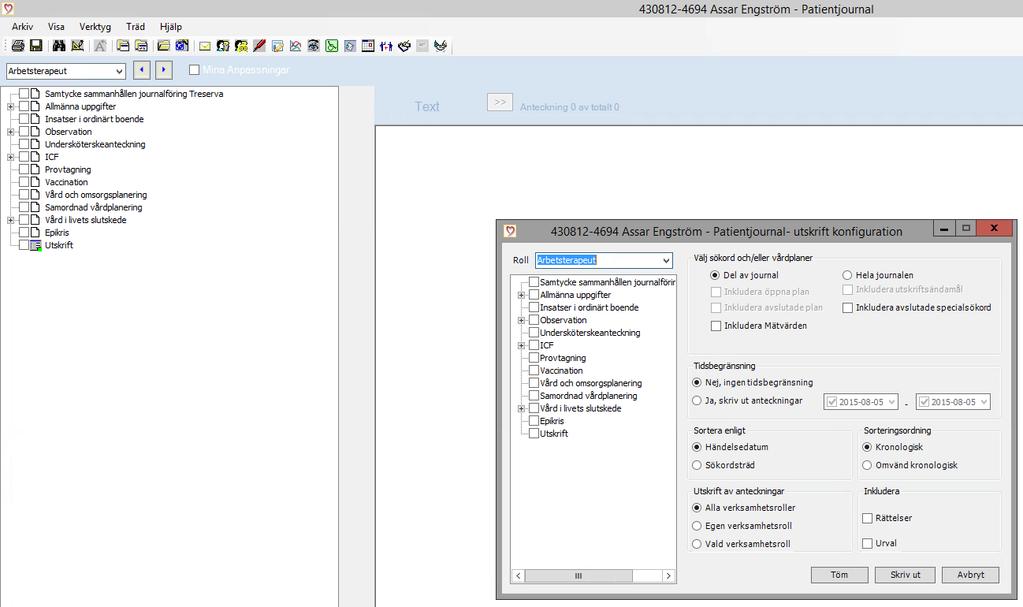Screen dimensions: 1023x607
Task: Click the >> button next to Text
Action: 500,102
